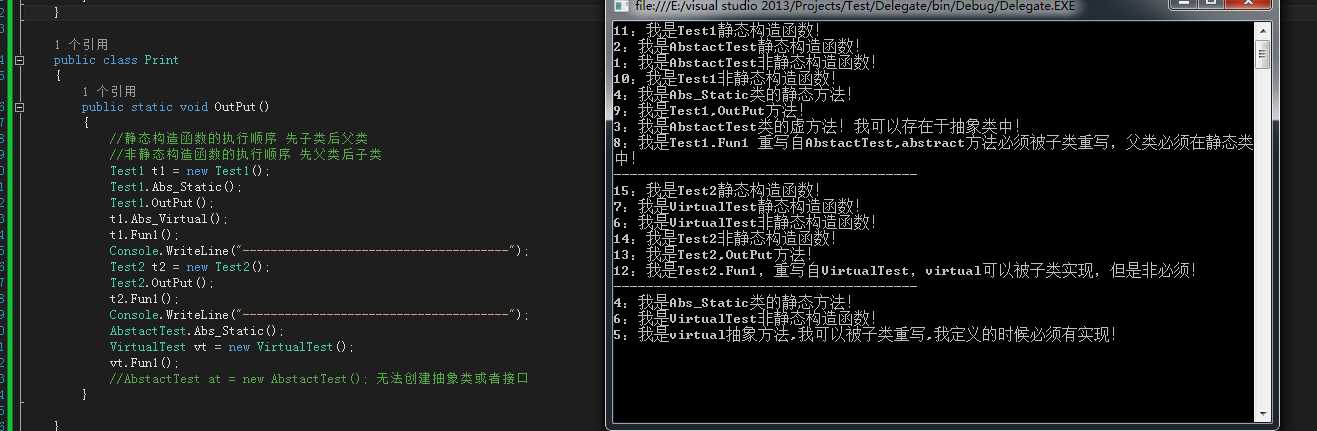Click "VirtualTest vt = new VirtualTest();" line

[232, 347]
